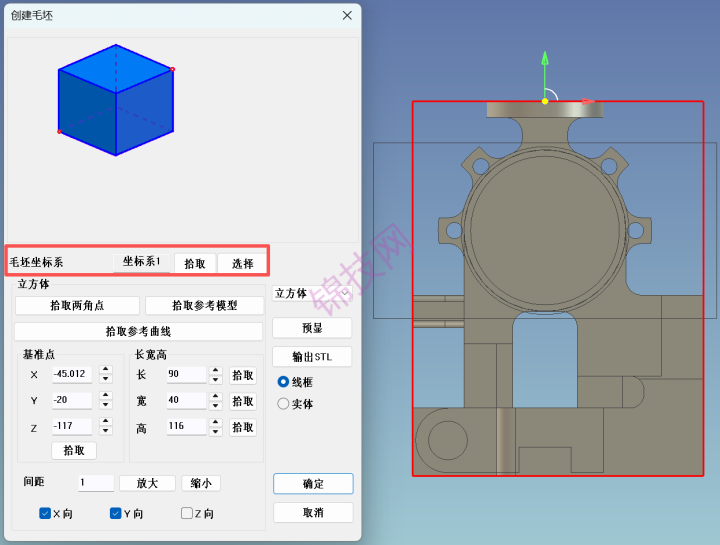The height and width of the screenshot is (545, 720).
Task: Click the 输出STL button
Action: click(312, 357)
